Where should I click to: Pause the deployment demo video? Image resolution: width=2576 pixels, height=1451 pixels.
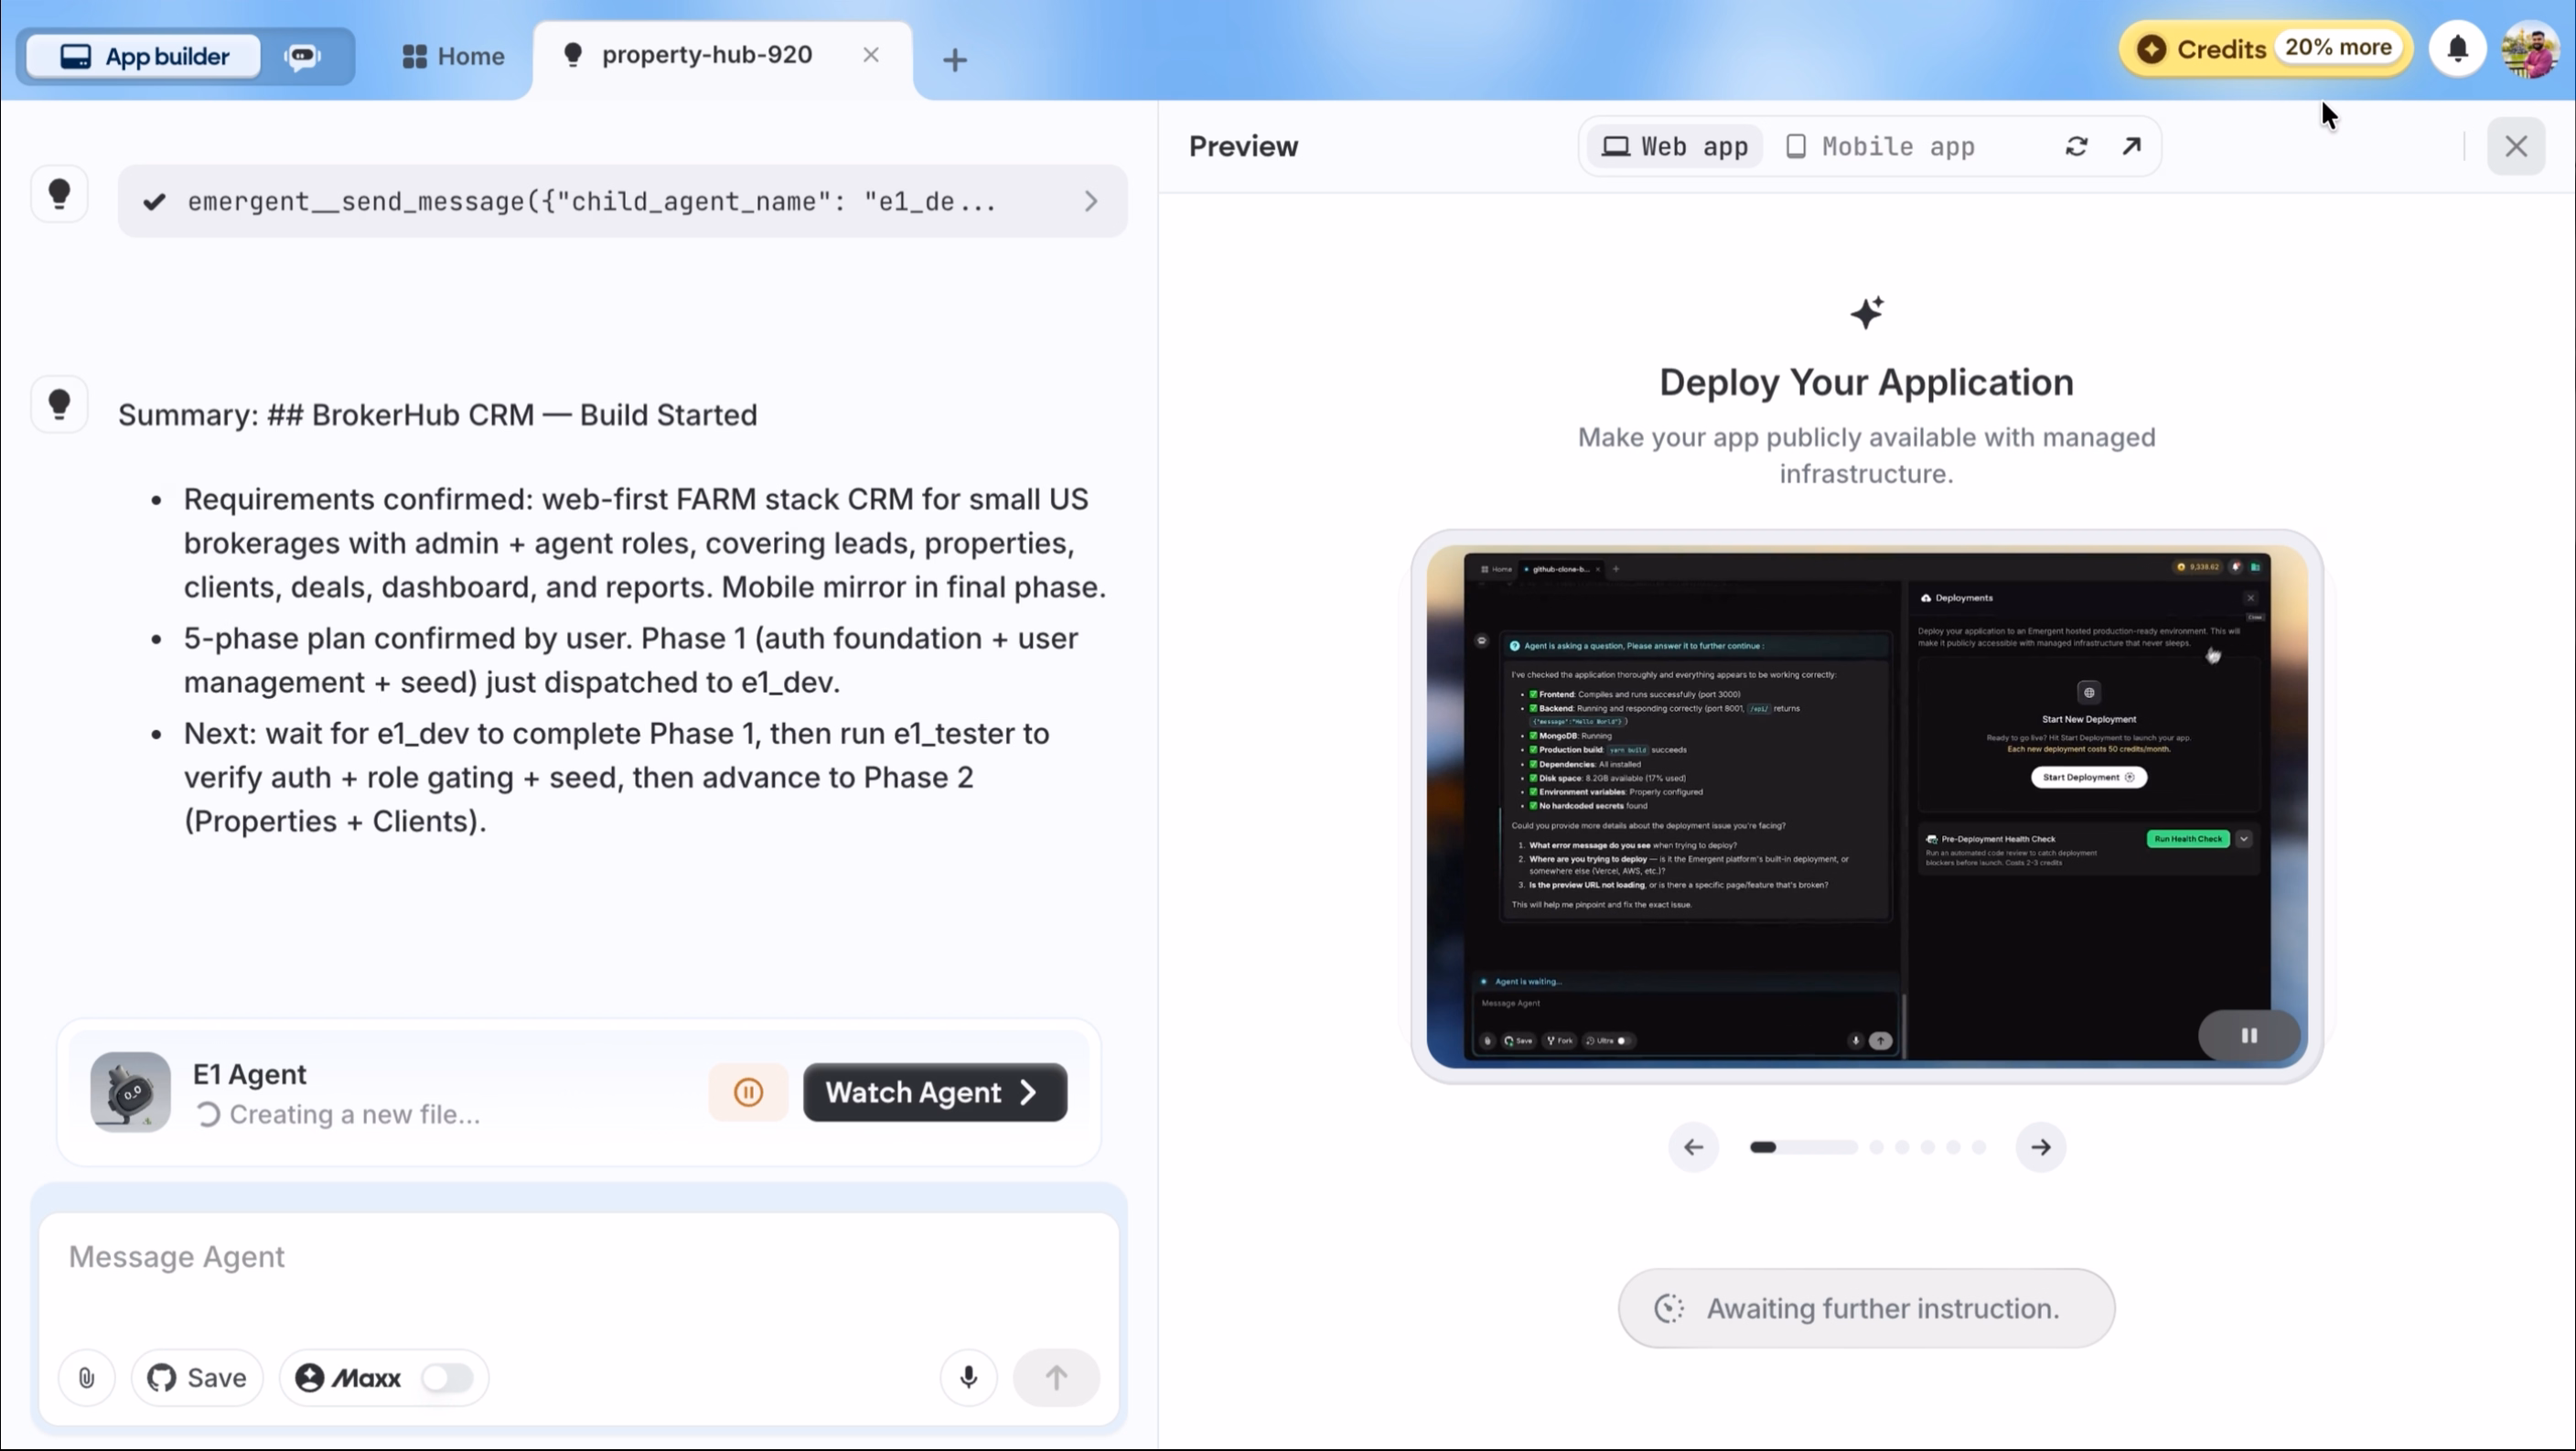(2249, 1036)
